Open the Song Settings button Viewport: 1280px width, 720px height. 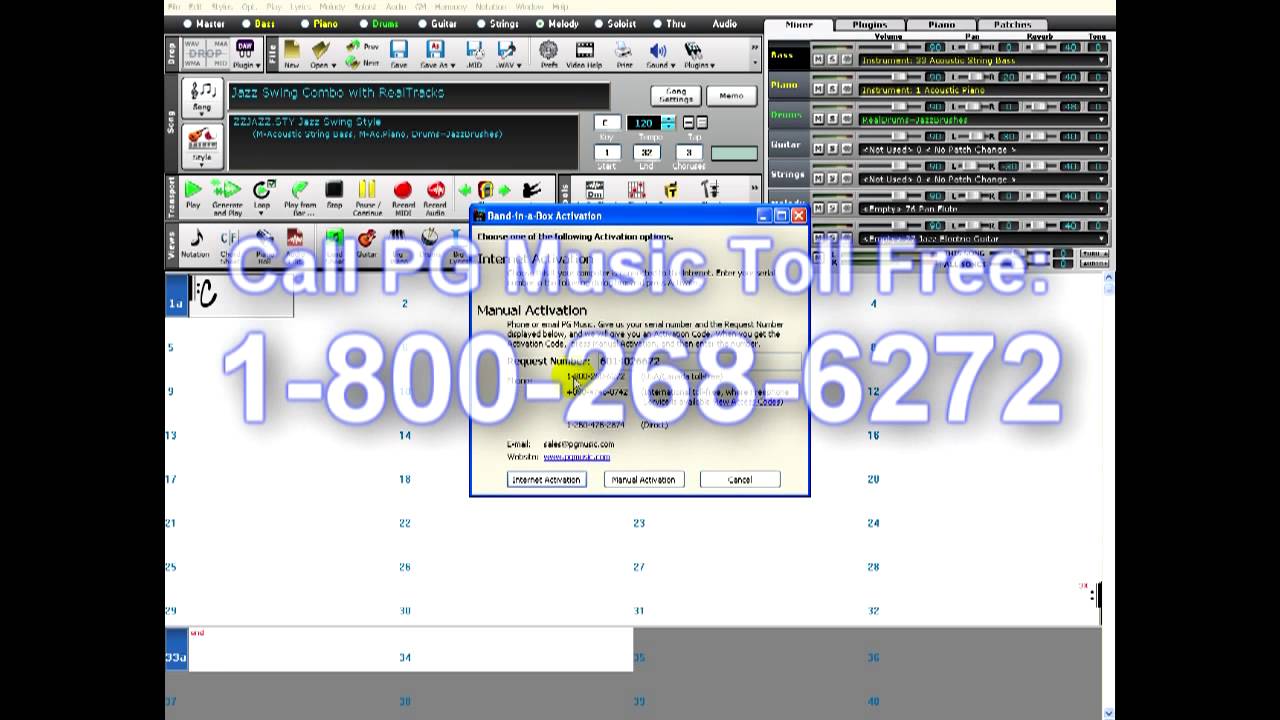tap(676, 95)
